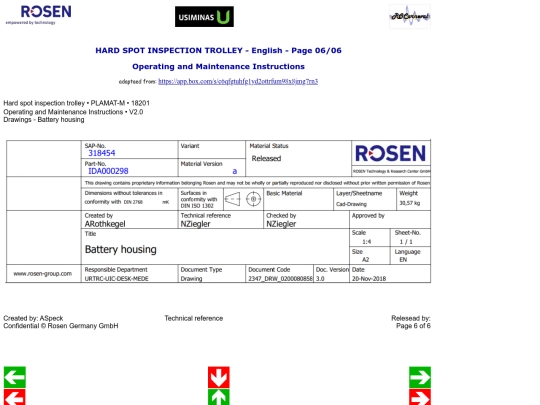Click the red right arrow navigation icon
Image resolution: width=540 pixels, height=405 pixels.
coord(420,397)
